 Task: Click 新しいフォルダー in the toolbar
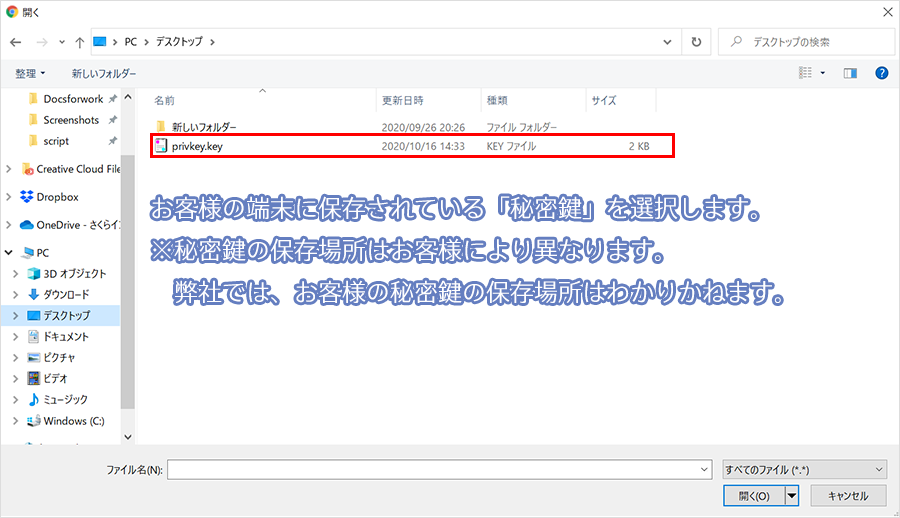pyautogui.click(x=104, y=73)
